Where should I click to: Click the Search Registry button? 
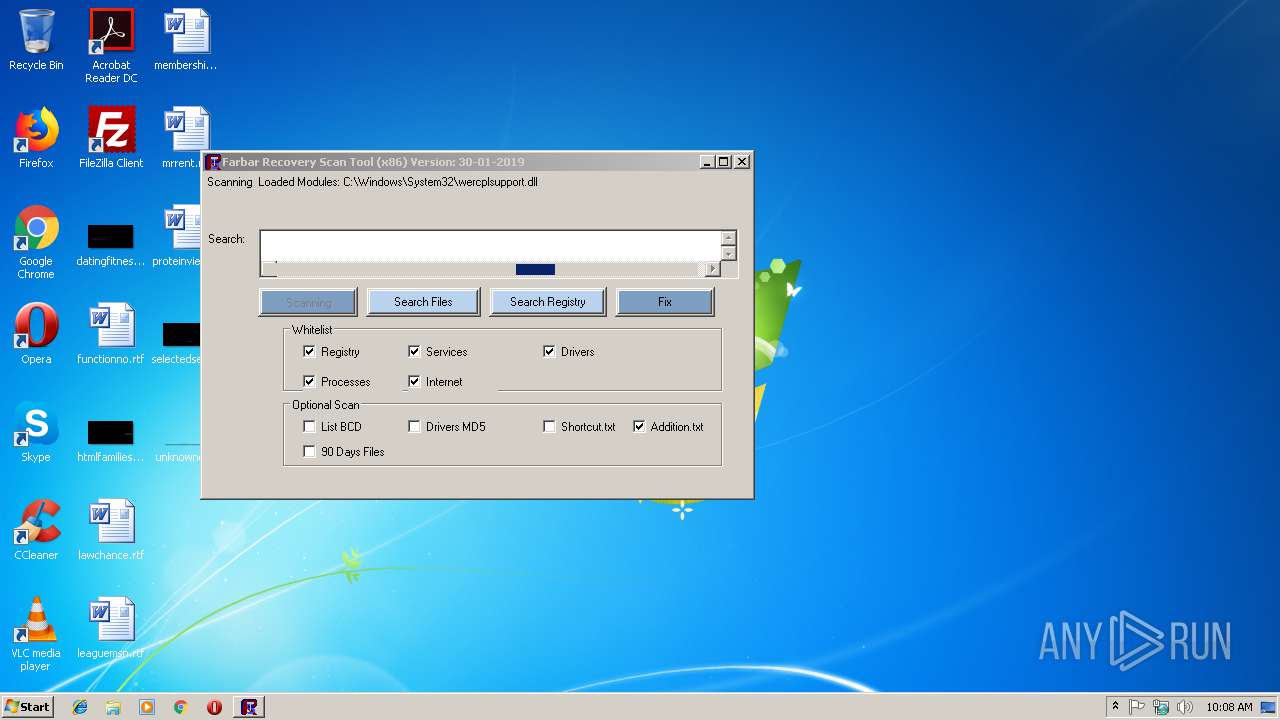(547, 302)
